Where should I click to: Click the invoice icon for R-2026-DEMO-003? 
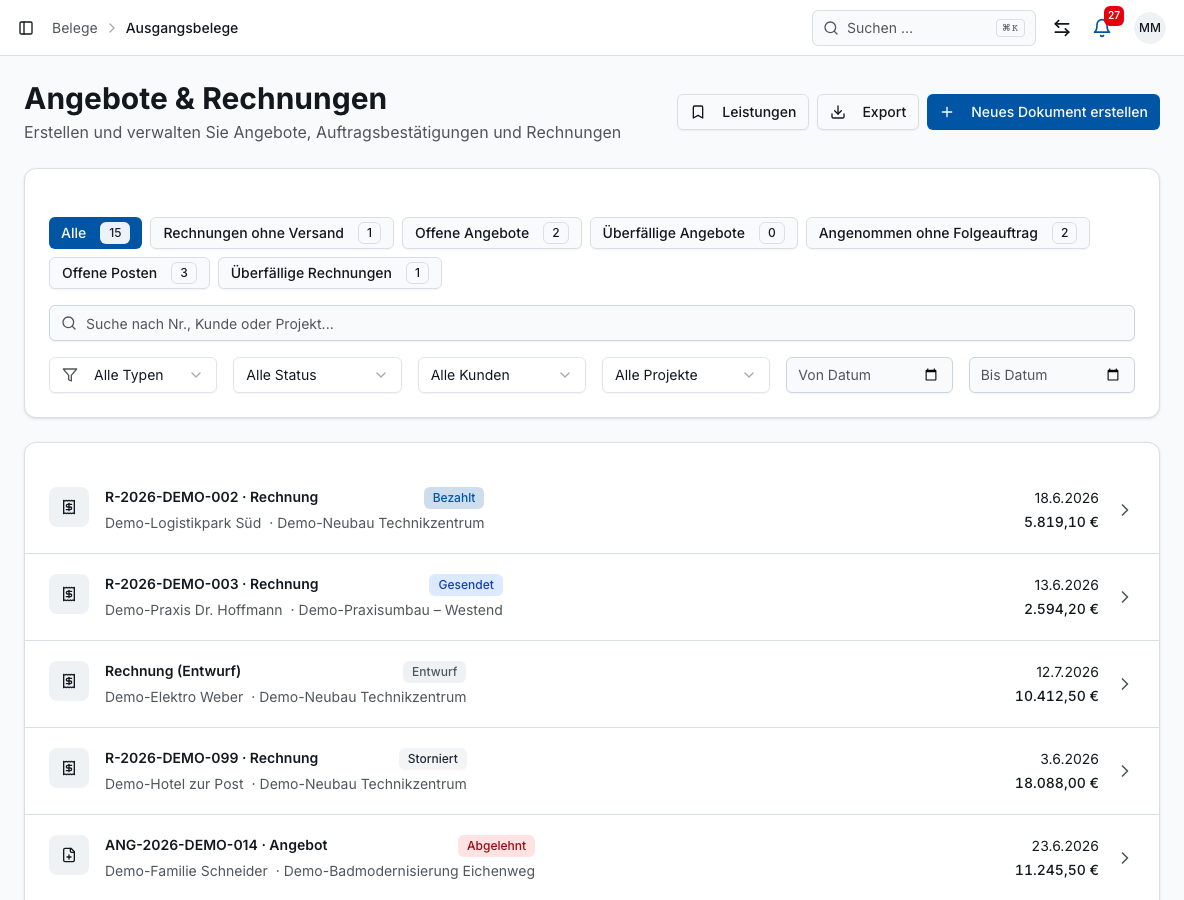coord(69,594)
